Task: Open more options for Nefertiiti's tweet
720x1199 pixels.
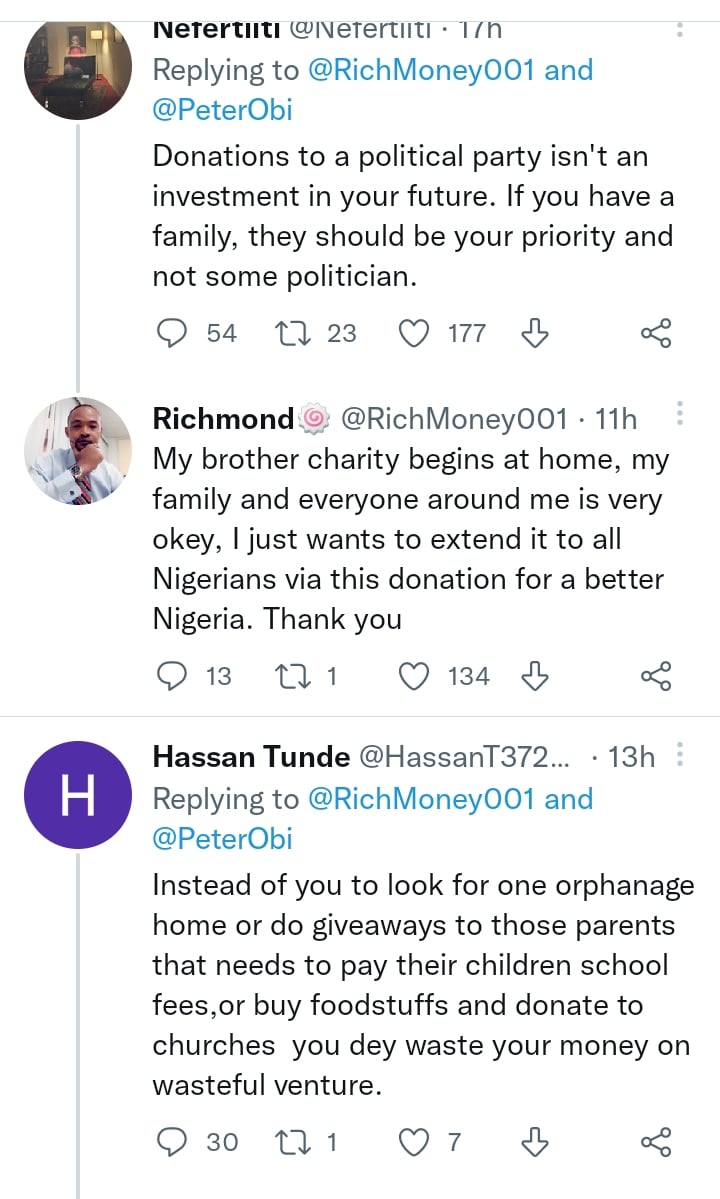Action: tap(680, 29)
